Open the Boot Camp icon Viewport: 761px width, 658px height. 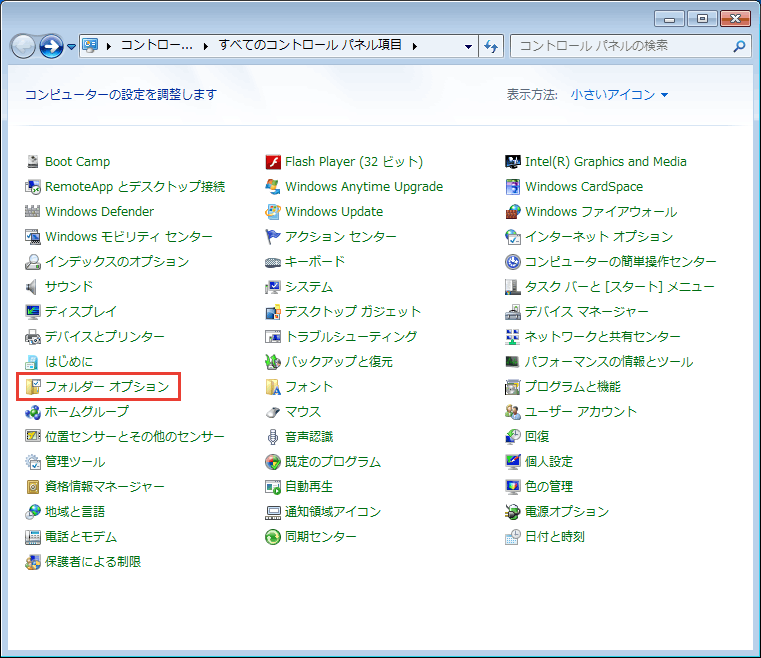point(33,162)
